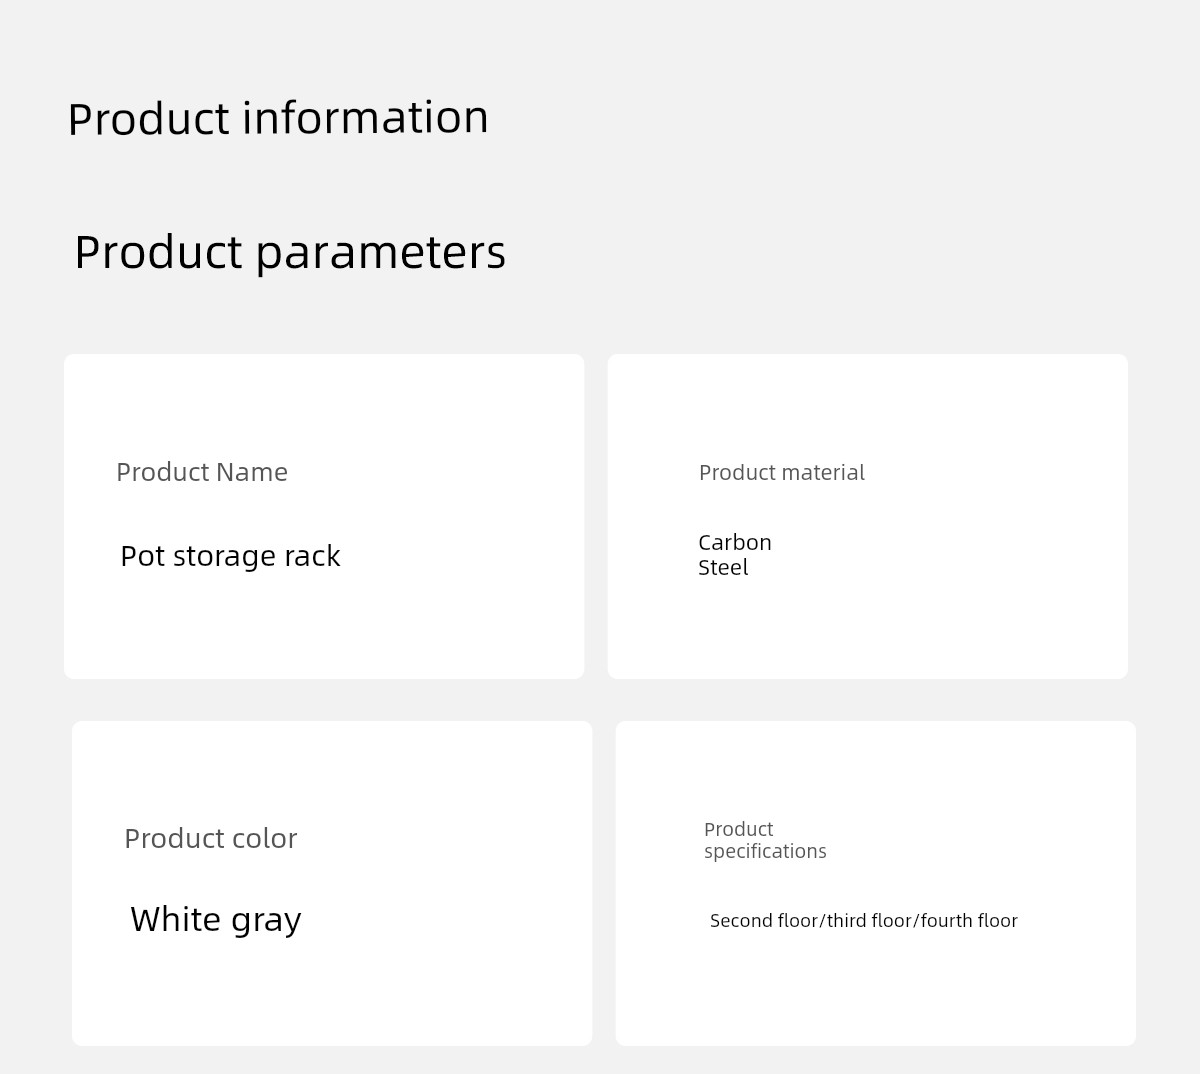Click the word "Carbon"
Viewport: 1200px width, 1074px height.
tap(735, 542)
